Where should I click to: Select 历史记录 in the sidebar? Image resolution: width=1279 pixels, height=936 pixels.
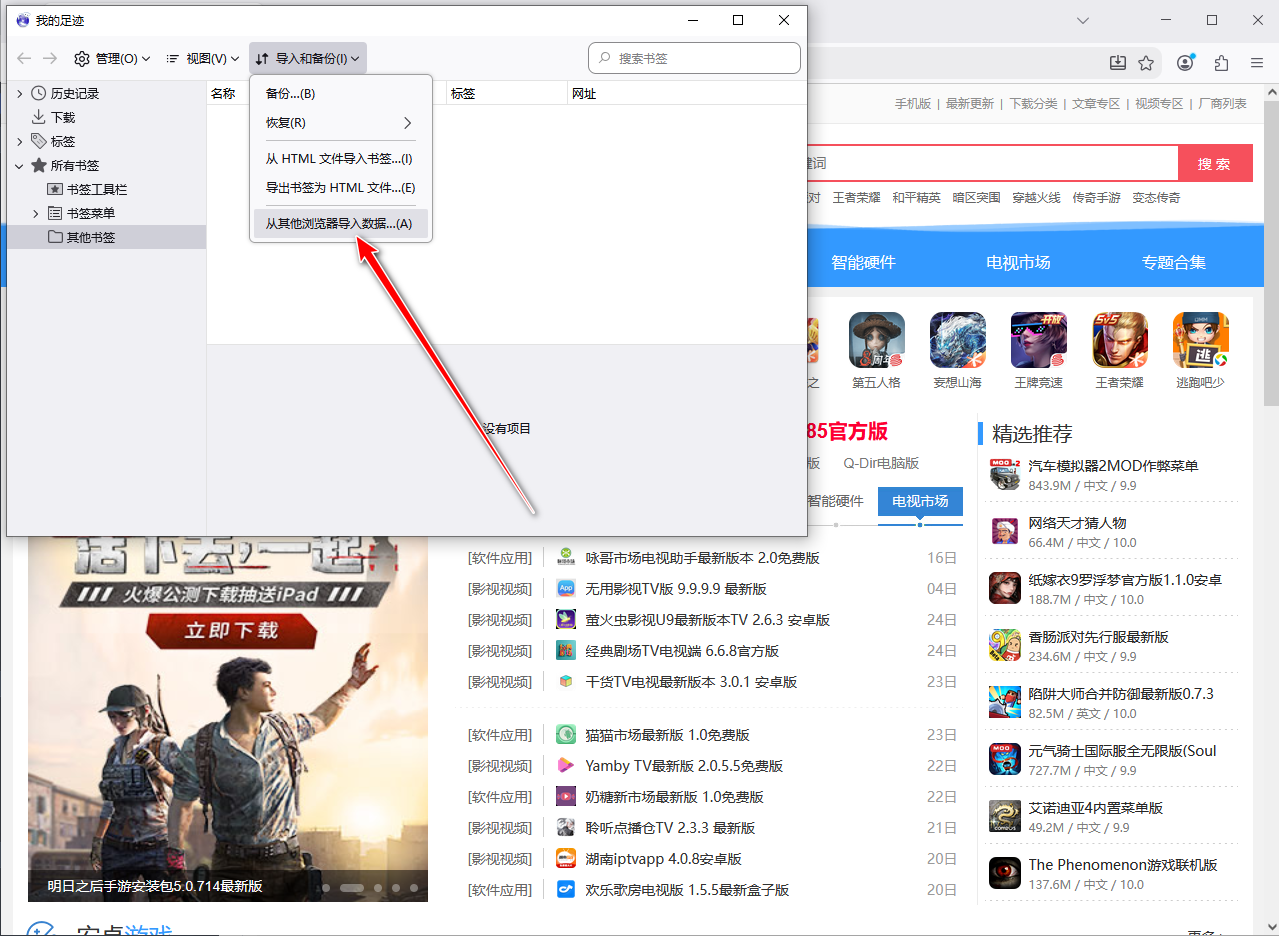[x=75, y=93]
